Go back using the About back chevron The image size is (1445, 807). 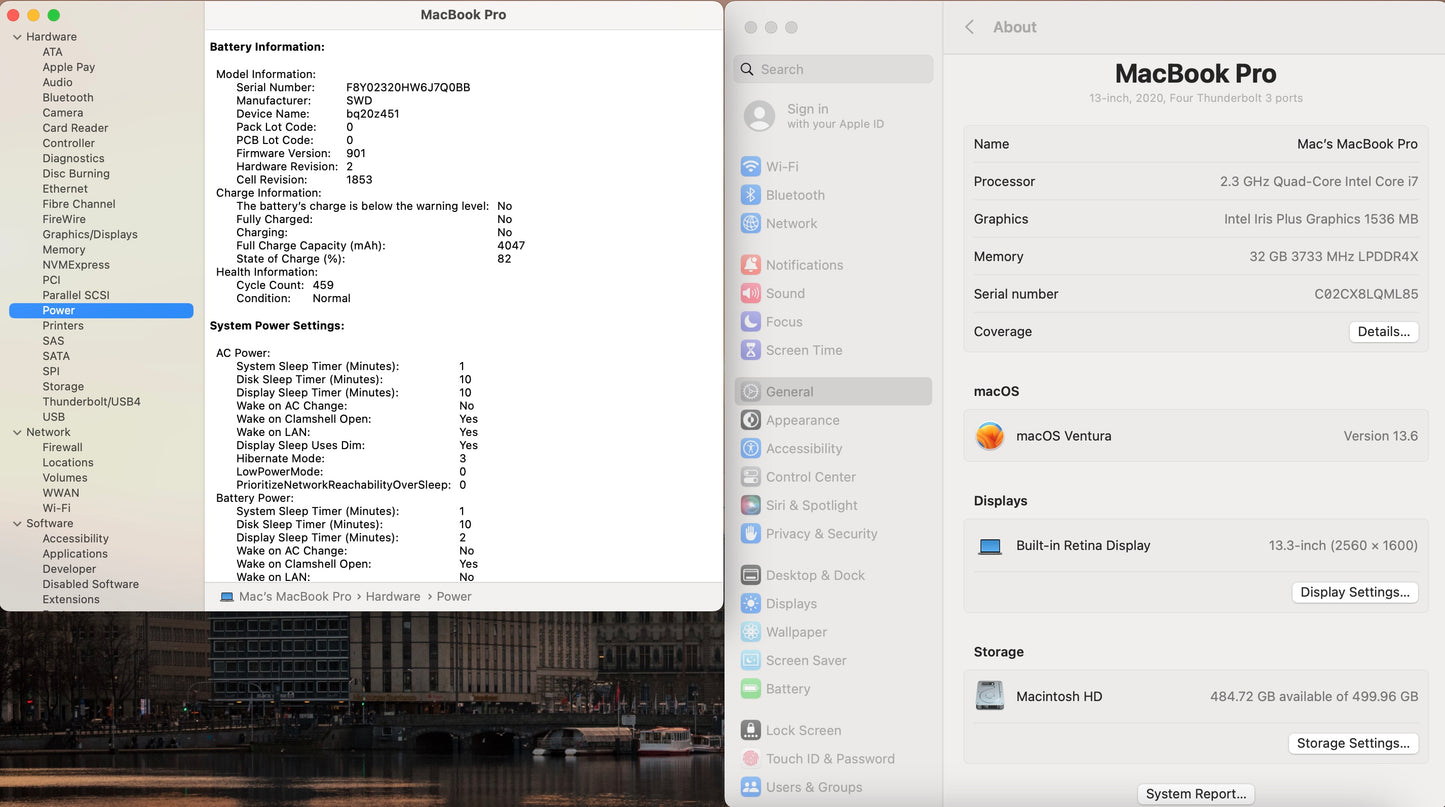[969, 27]
